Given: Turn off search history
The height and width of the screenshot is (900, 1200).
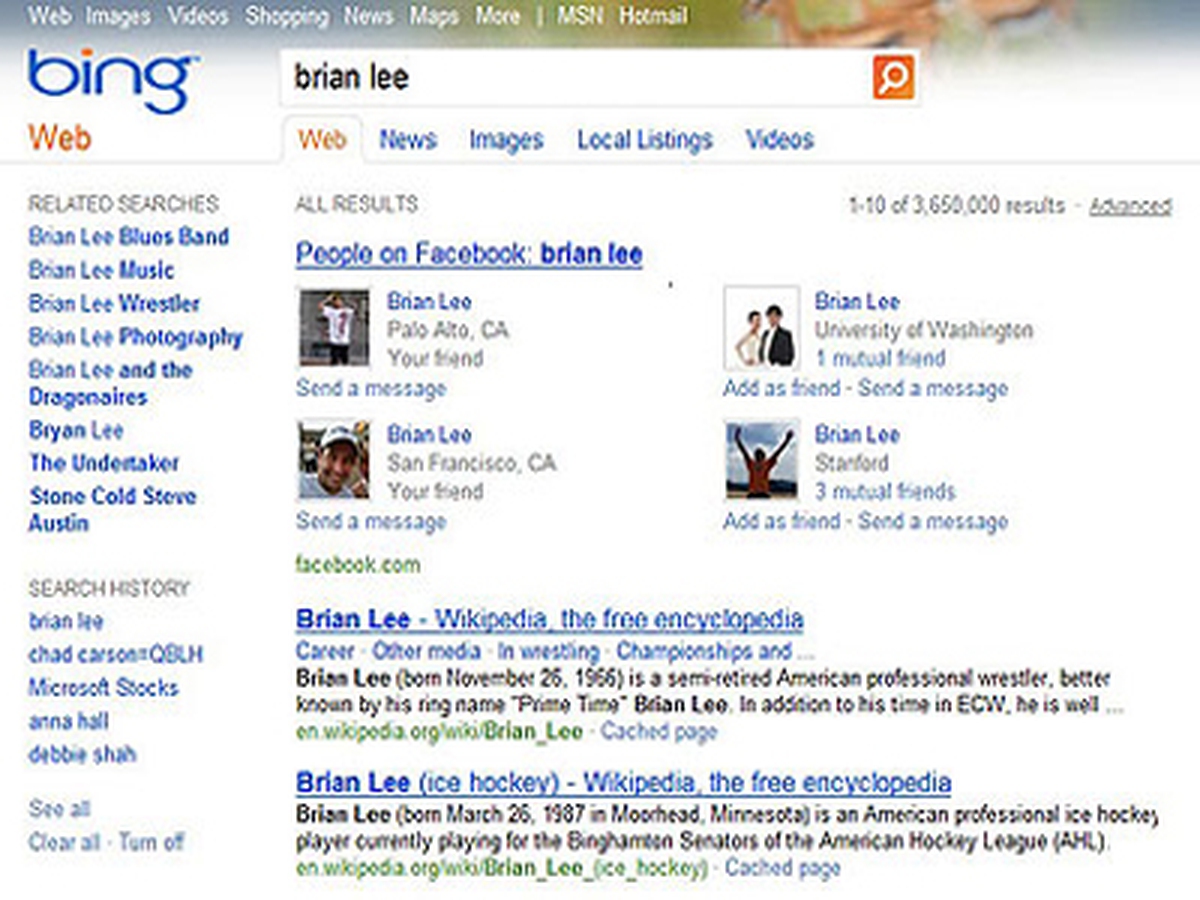Looking at the screenshot, I should (x=151, y=842).
